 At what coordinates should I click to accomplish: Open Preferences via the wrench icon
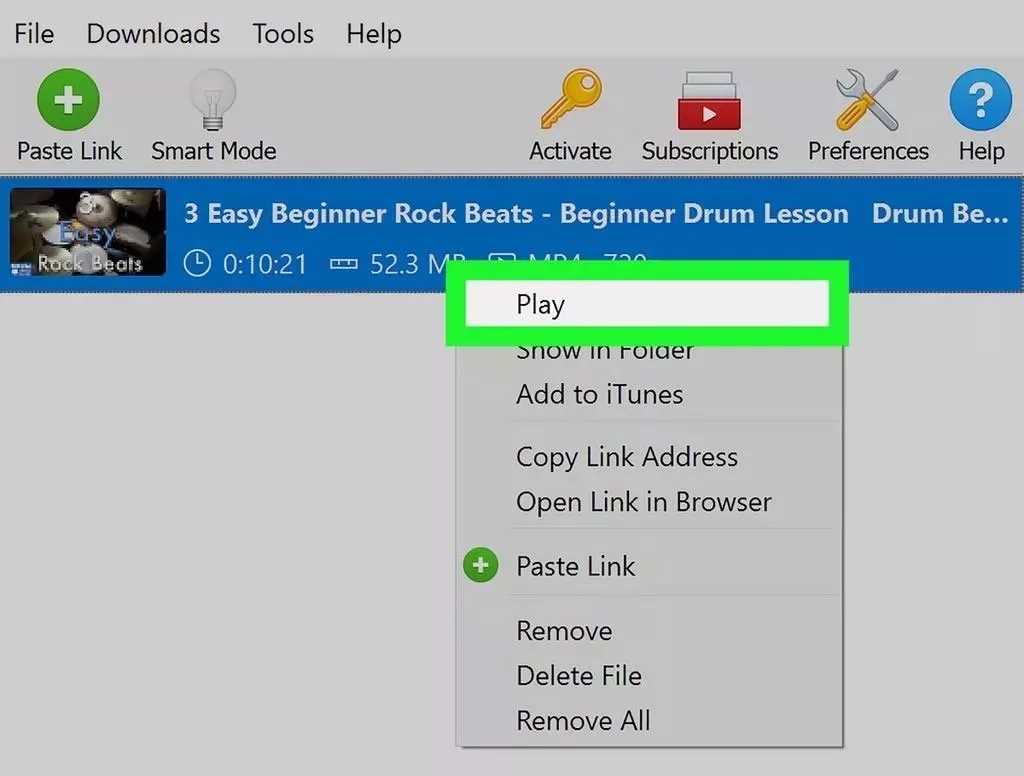click(x=866, y=100)
